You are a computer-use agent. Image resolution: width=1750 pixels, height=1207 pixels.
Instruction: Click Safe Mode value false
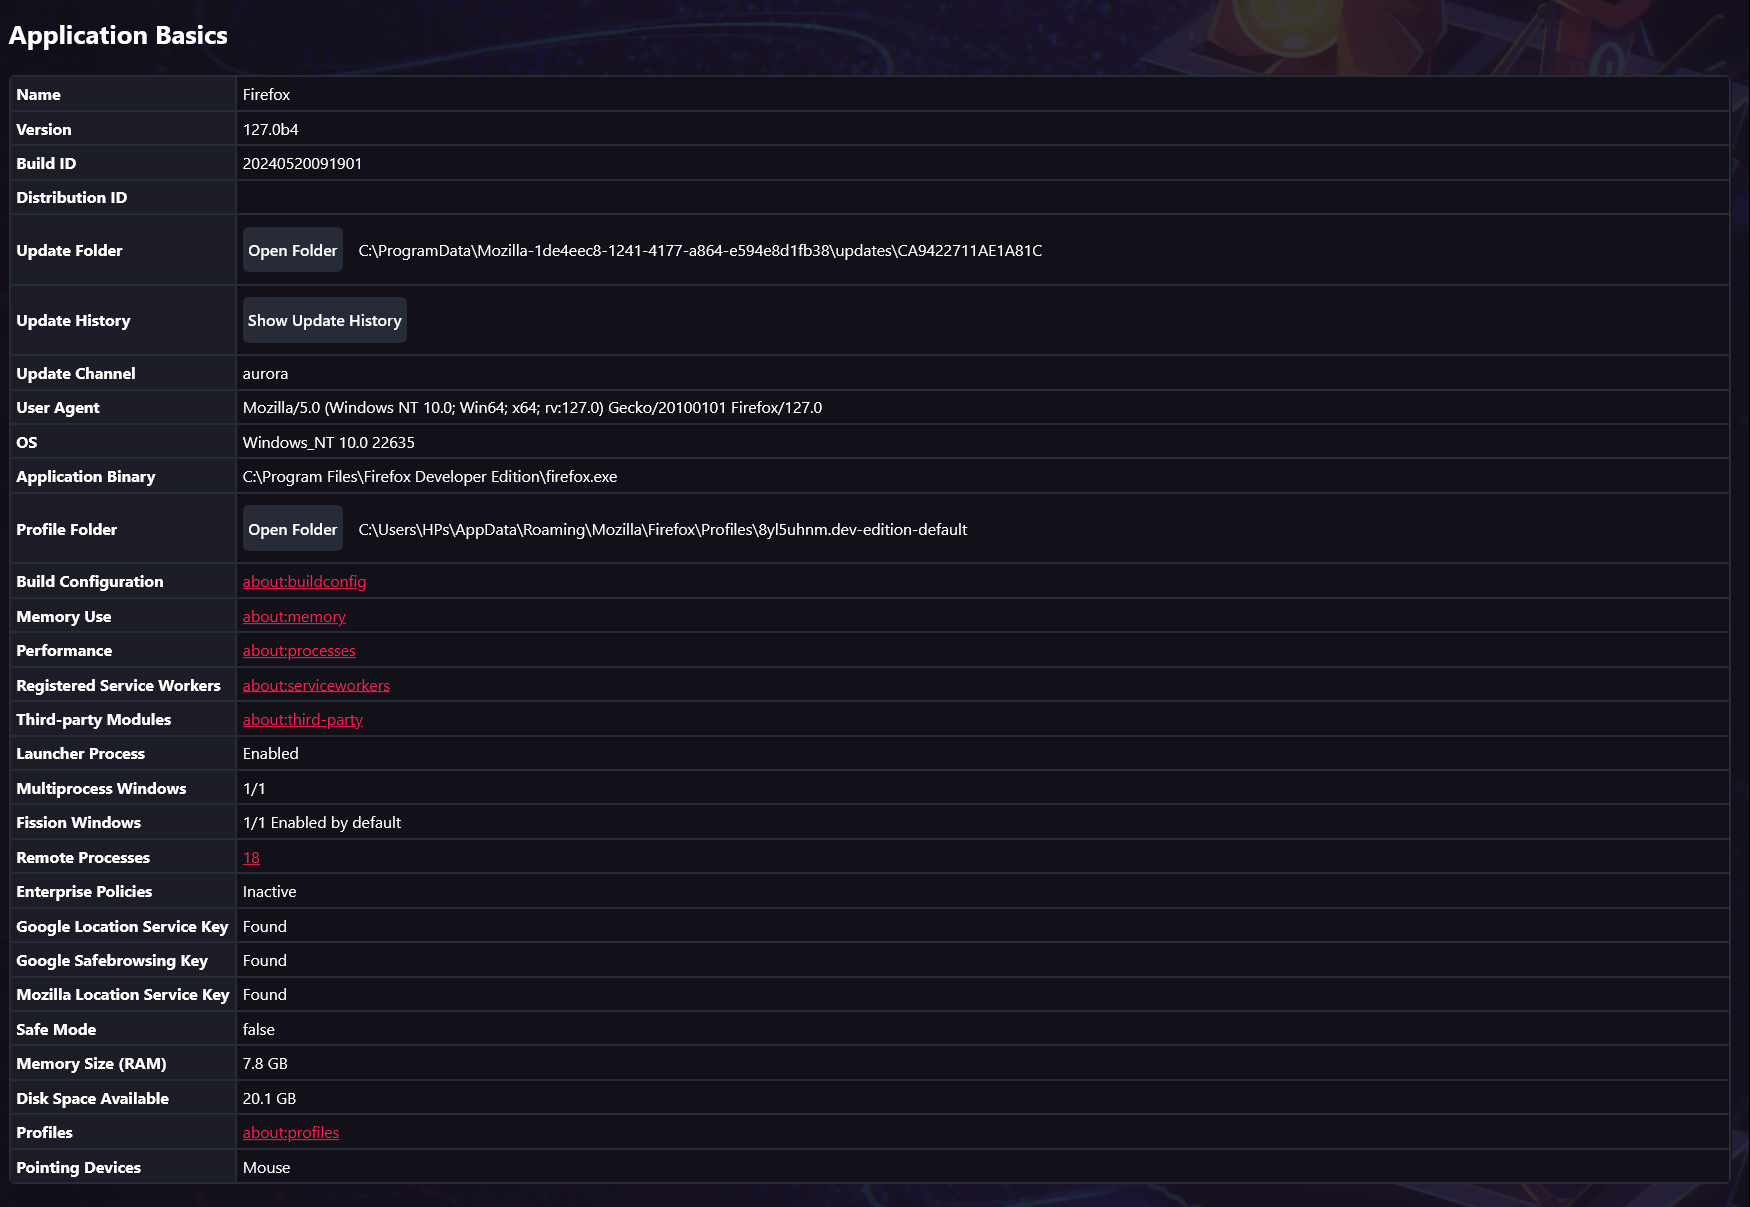[258, 1030]
